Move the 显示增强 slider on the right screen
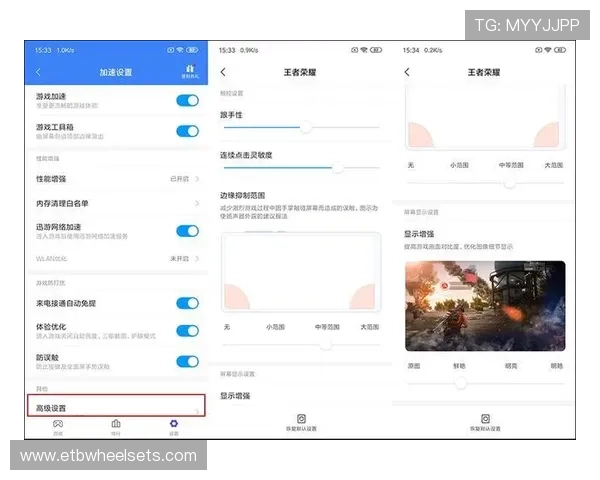 coord(461,383)
